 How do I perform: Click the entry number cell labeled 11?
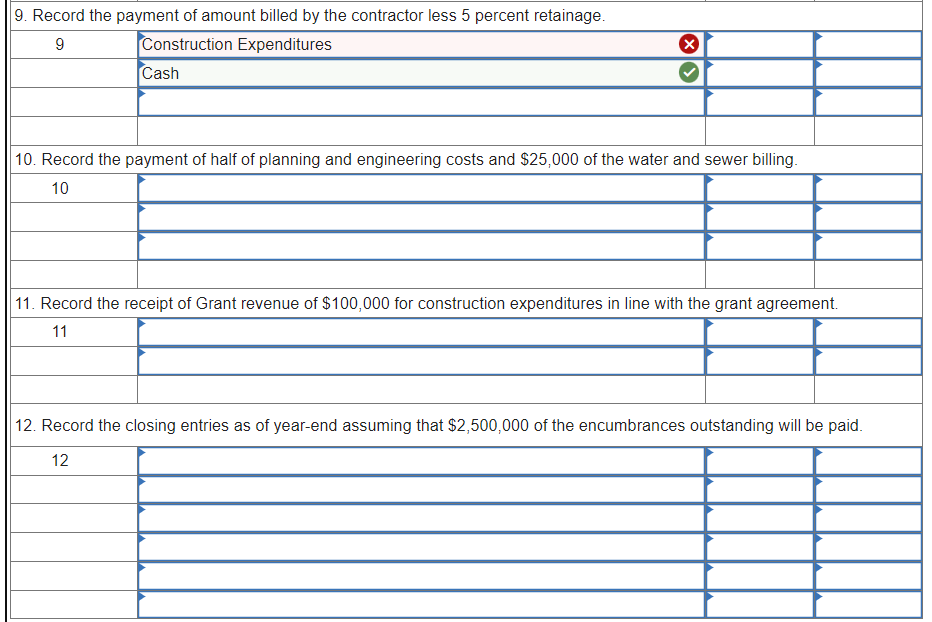click(x=60, y=330)
